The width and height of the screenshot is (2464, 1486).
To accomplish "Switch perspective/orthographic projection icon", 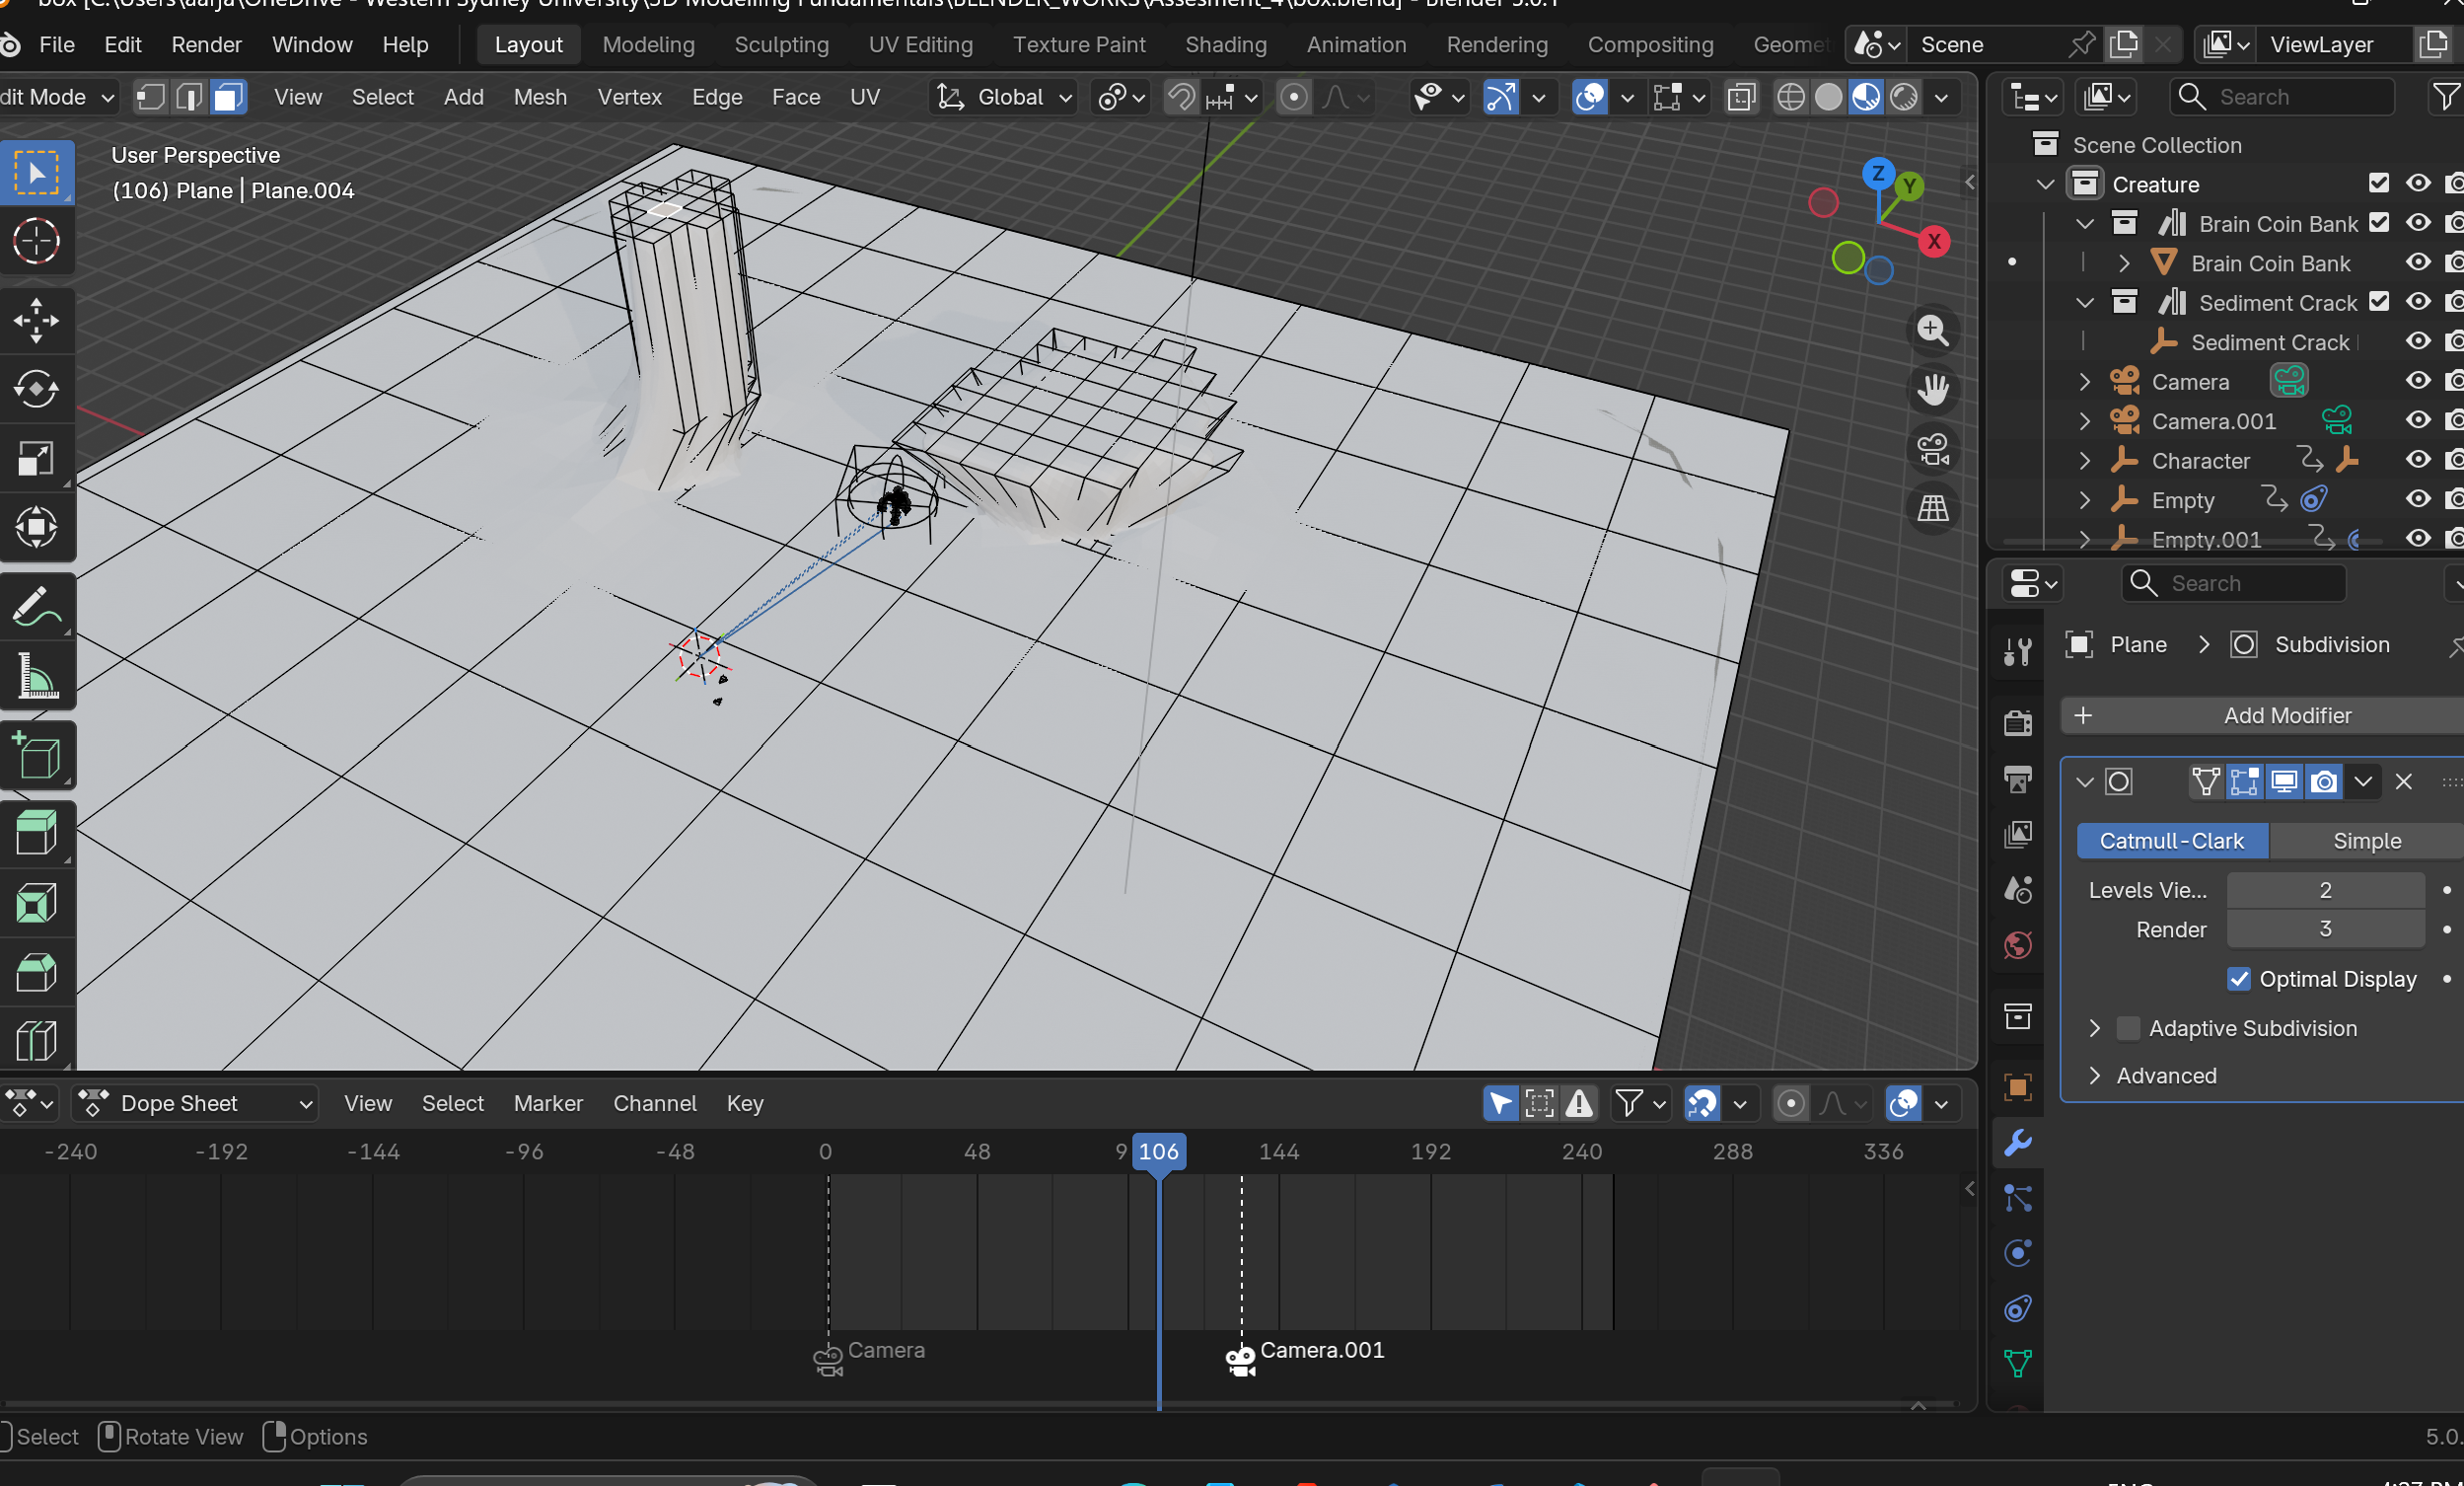I will coord(1932,508).
